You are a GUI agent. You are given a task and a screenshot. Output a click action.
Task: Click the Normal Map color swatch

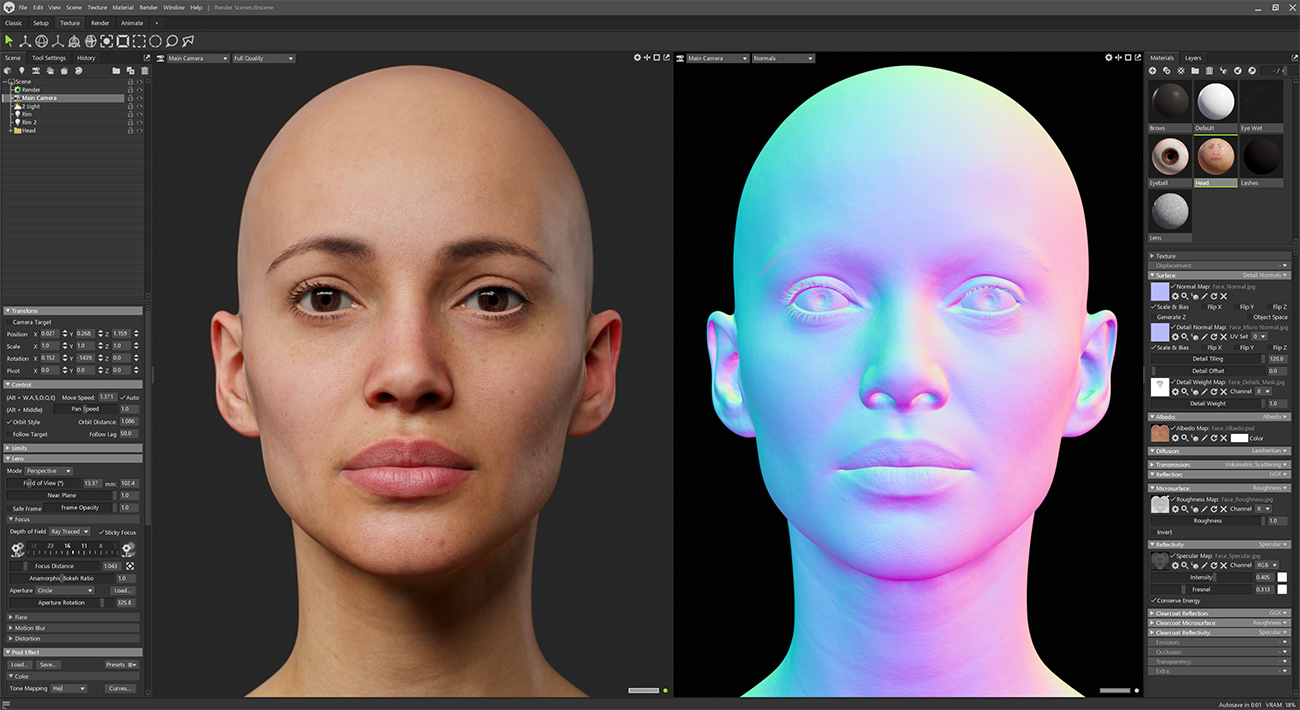[1160, 291]
